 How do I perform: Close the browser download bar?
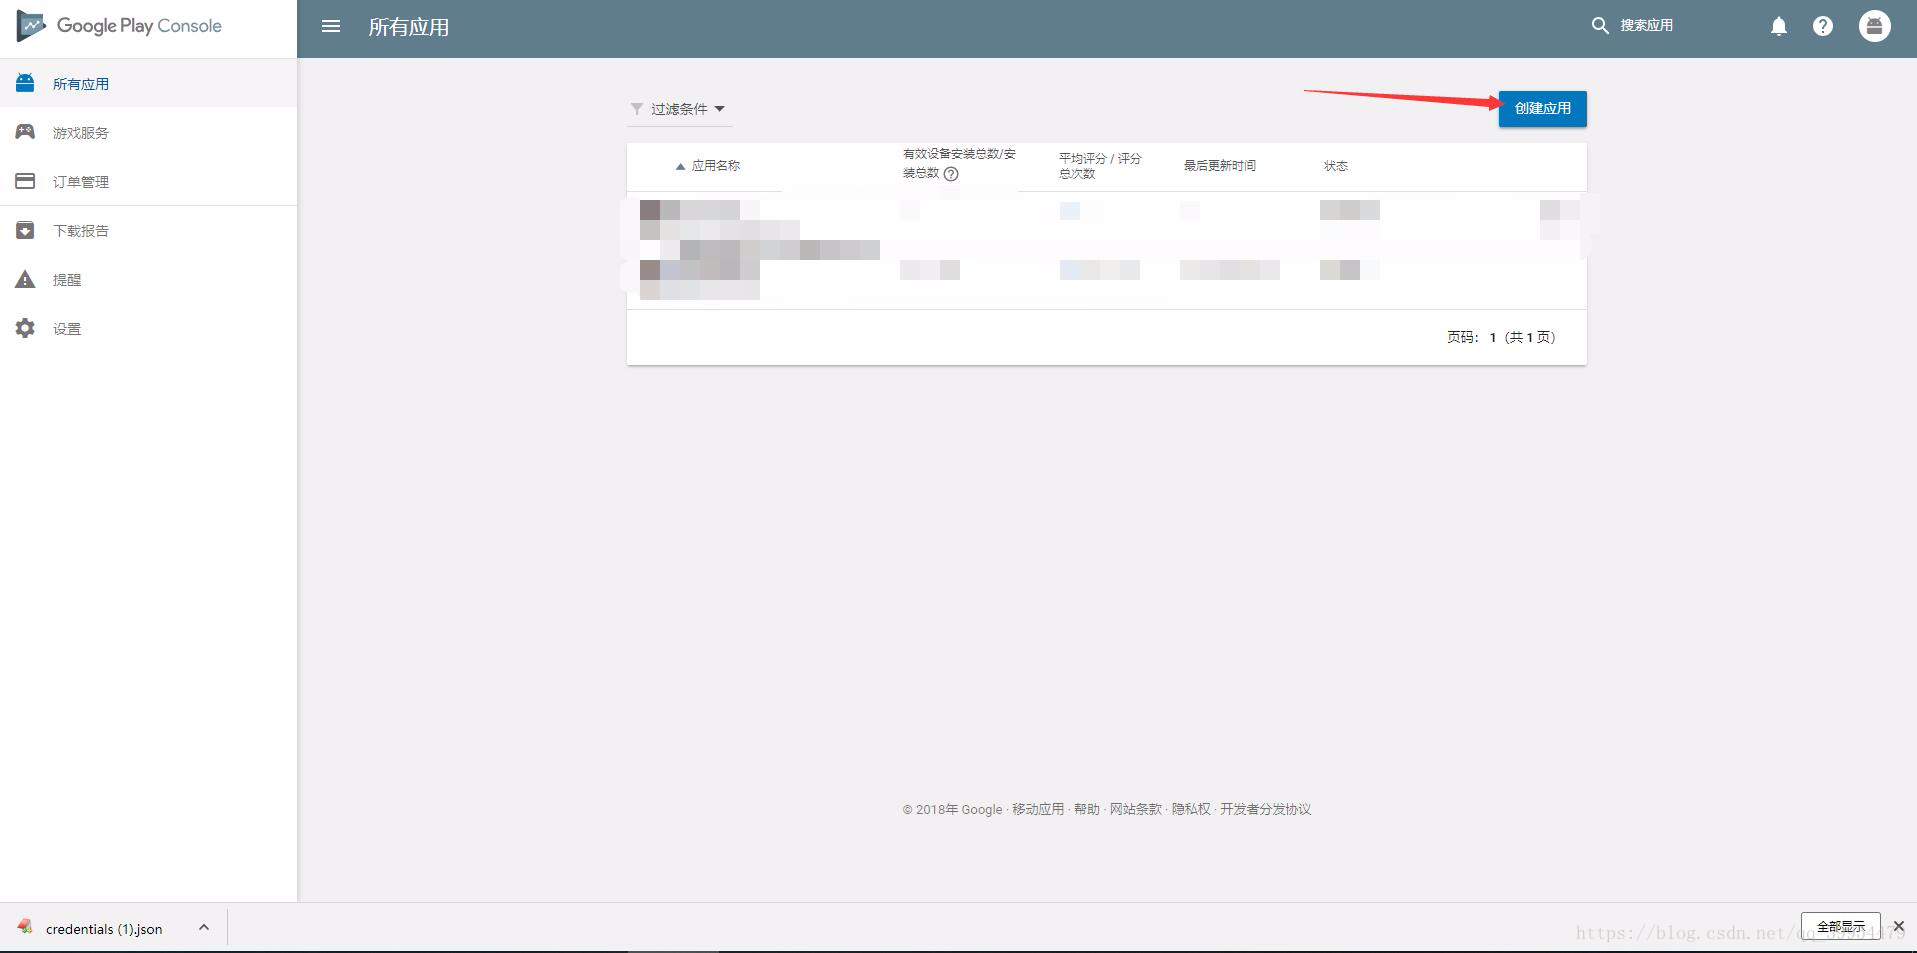point(1899,927)
